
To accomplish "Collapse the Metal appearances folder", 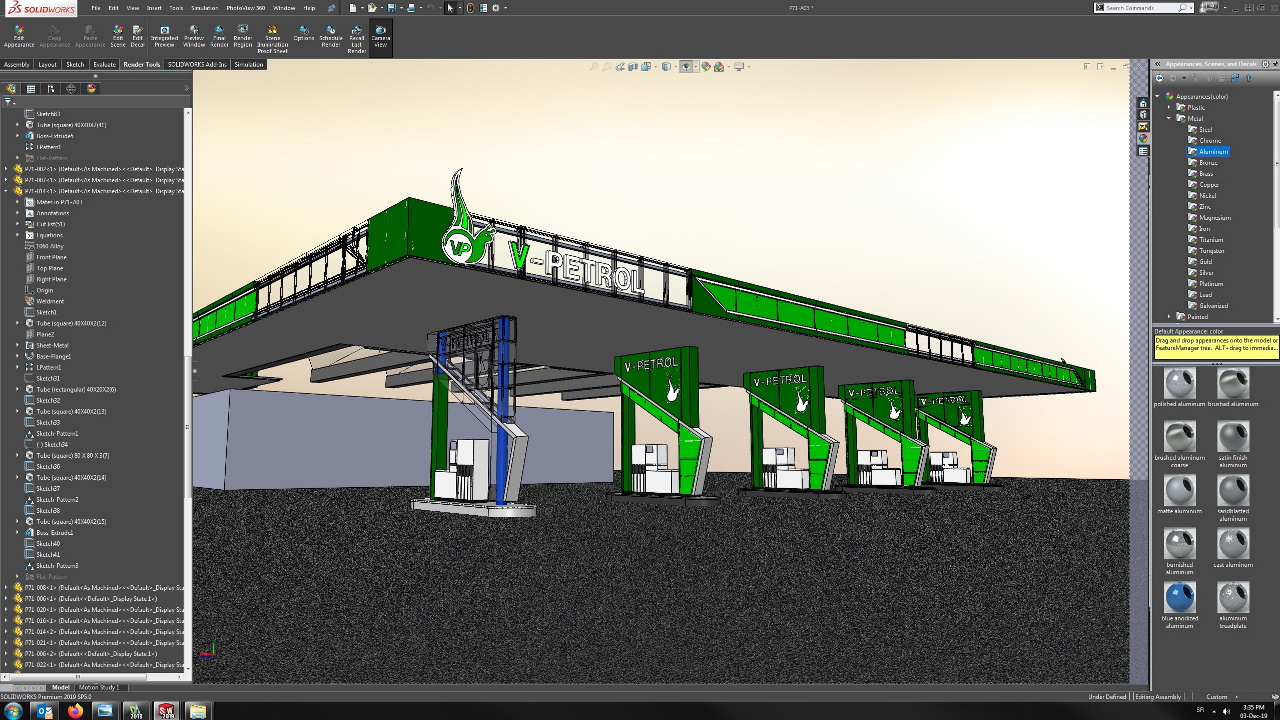I will coord(1168,118).
